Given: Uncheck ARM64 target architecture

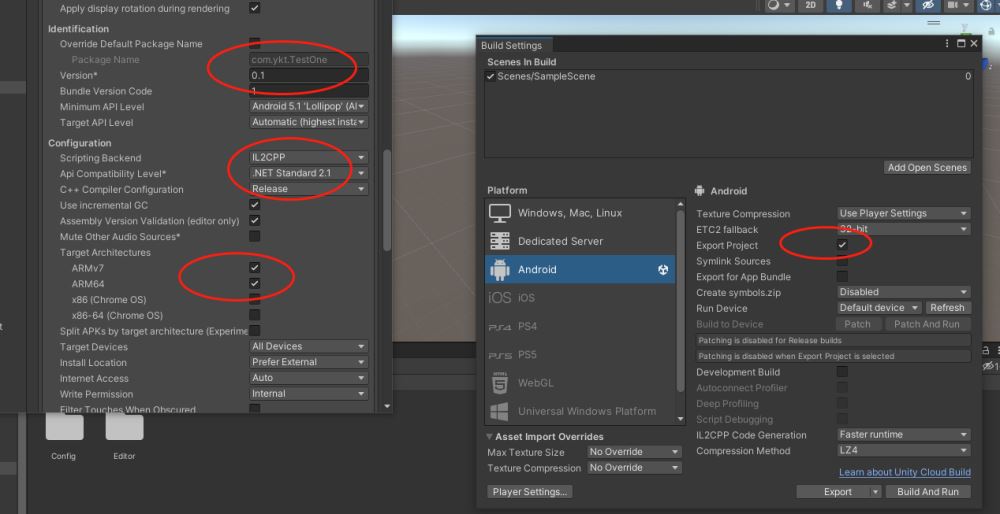Looking at the screenshot, I should (255, 284).
